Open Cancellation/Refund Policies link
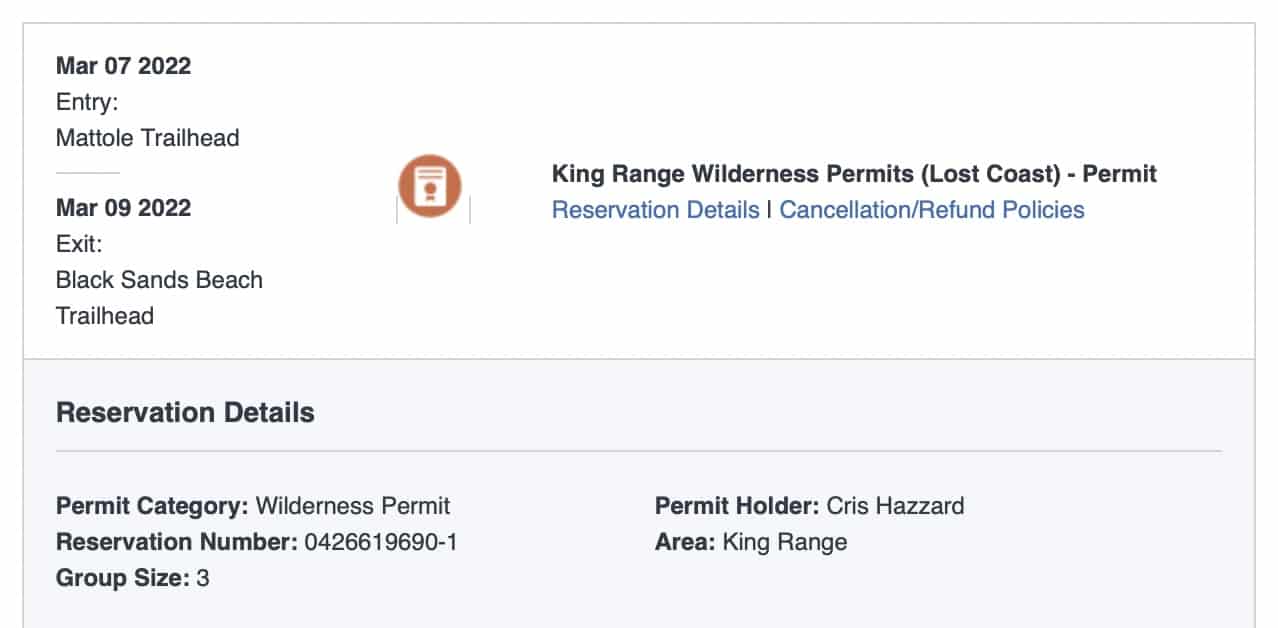The height and width of the screenshot is (628, 1278). (931, 210)
